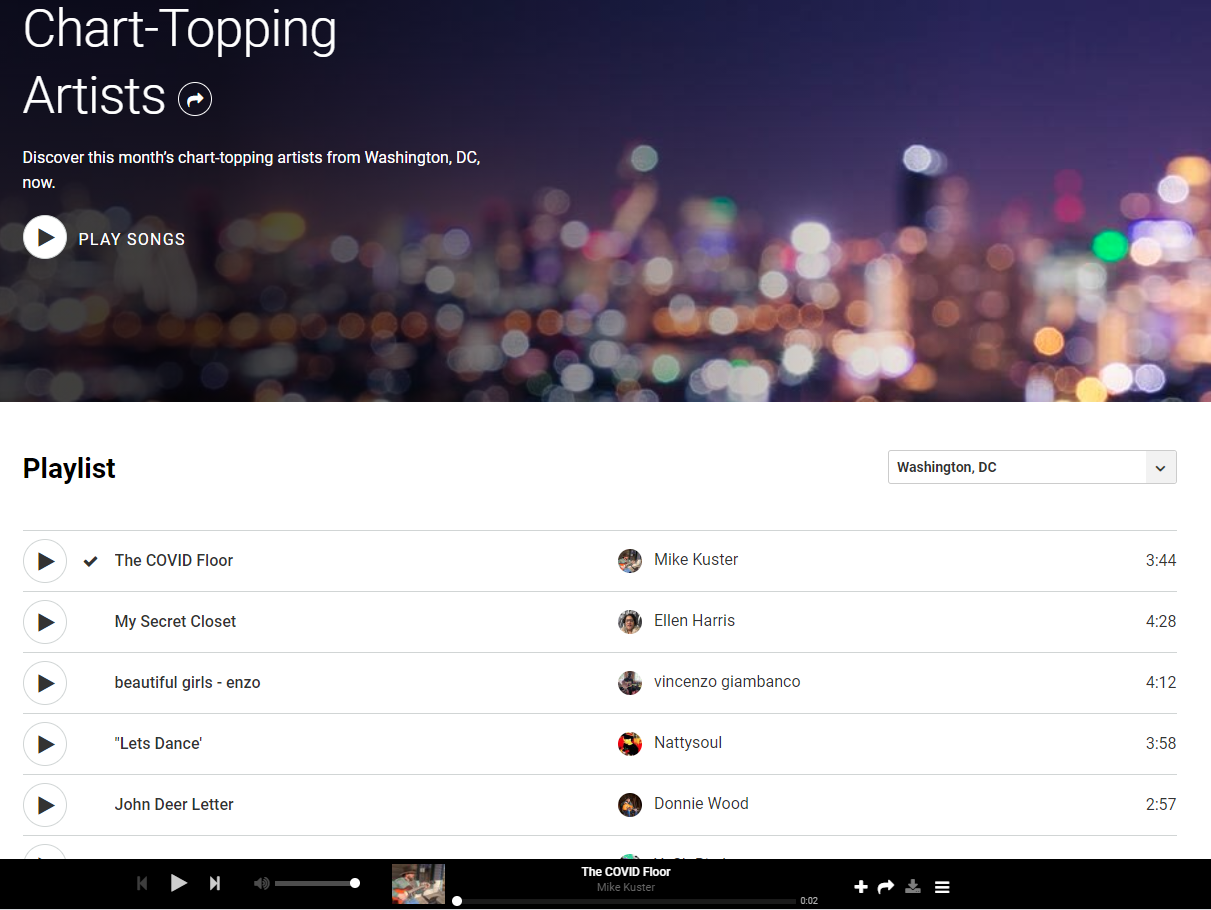Screen dimensions: 1211x910
Task: Click the album art thumbnail in the player bar
Action: (x=418, y=883)
